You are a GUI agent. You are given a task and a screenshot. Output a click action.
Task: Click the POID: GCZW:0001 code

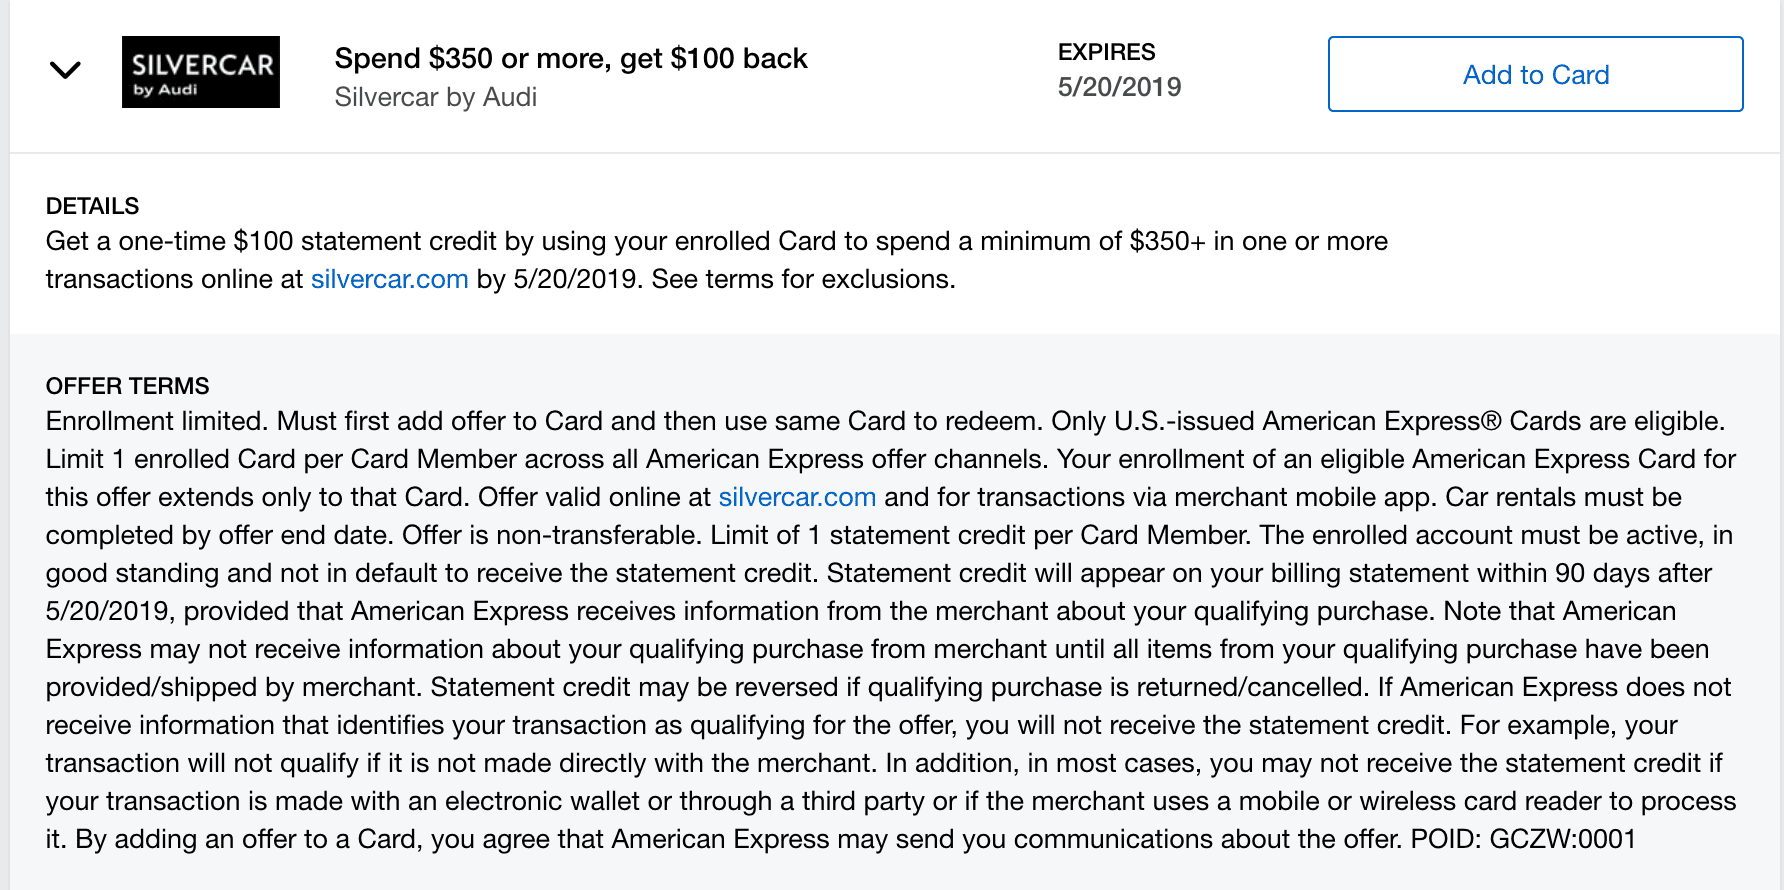point(1522,839)
